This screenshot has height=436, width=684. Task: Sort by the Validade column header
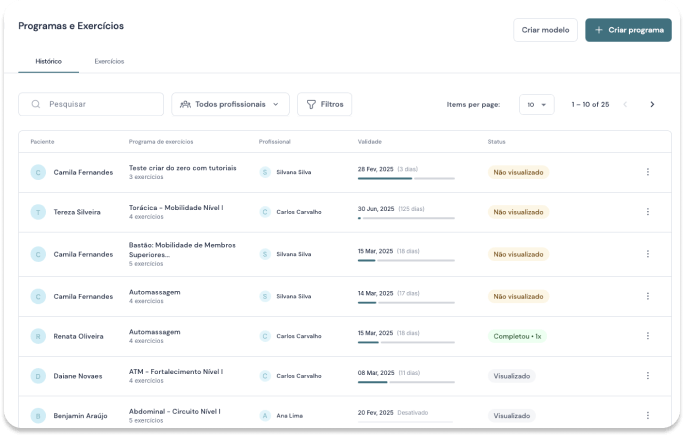[x=369, y=141]
